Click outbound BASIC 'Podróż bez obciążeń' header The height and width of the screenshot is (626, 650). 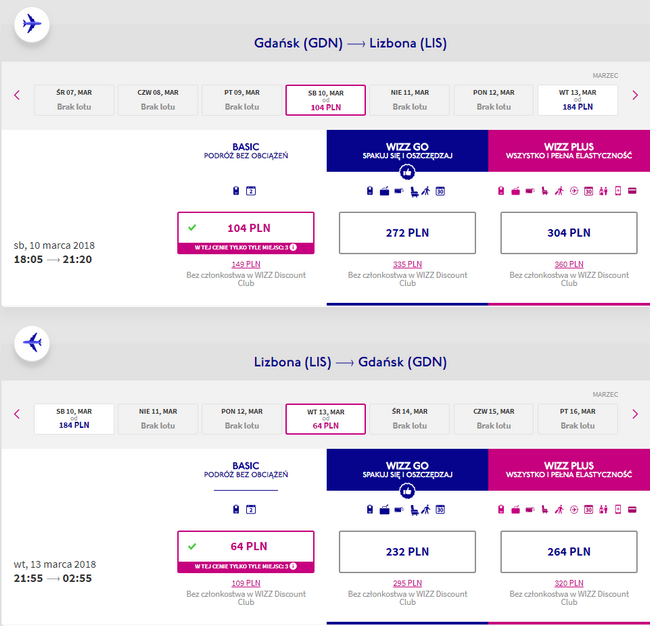246,151
